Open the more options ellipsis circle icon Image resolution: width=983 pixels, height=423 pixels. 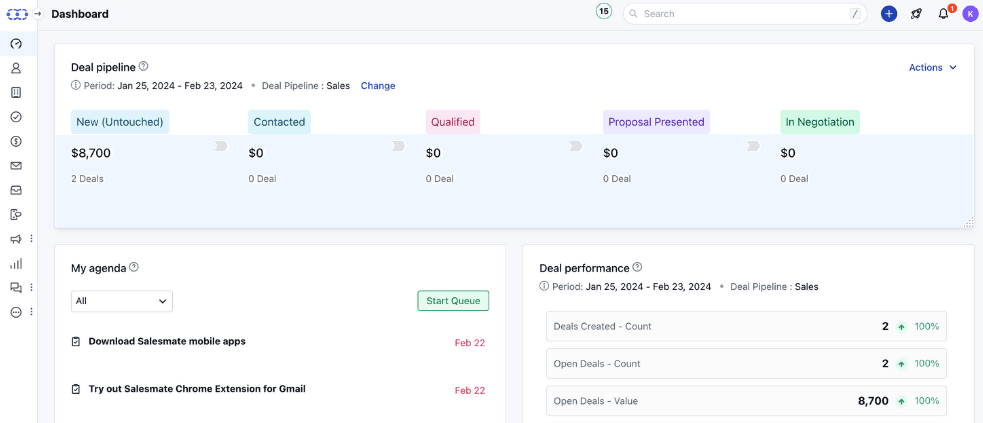(16, 312)
